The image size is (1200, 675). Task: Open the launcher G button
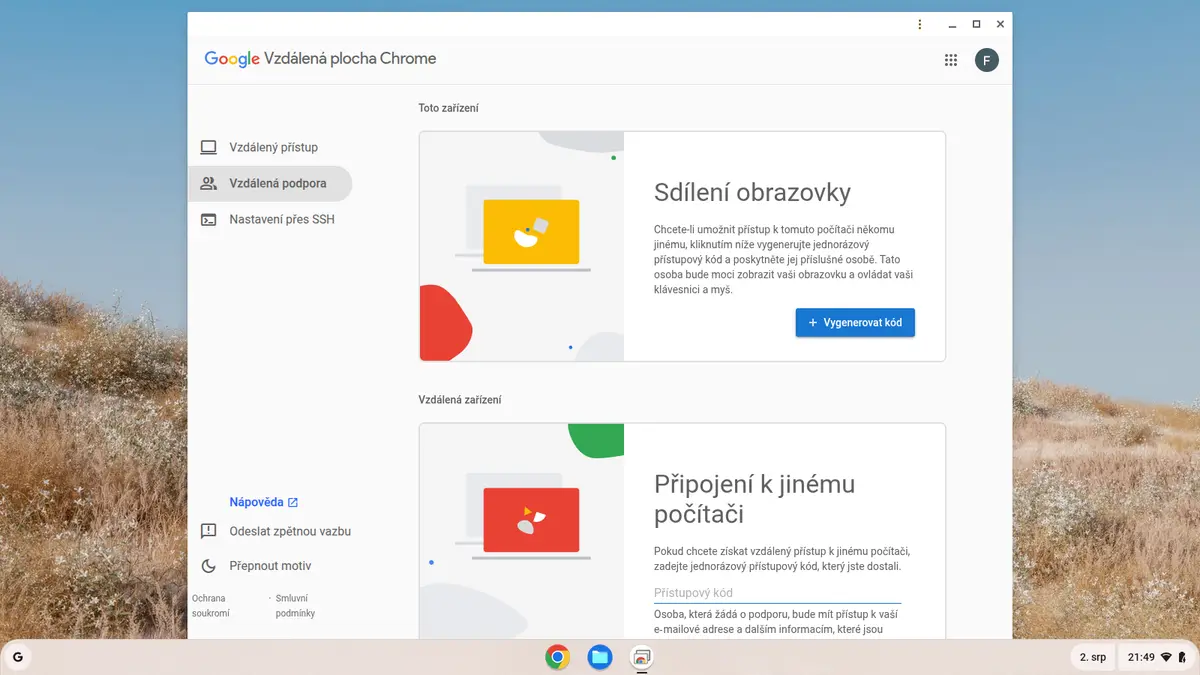pos(18,657)
